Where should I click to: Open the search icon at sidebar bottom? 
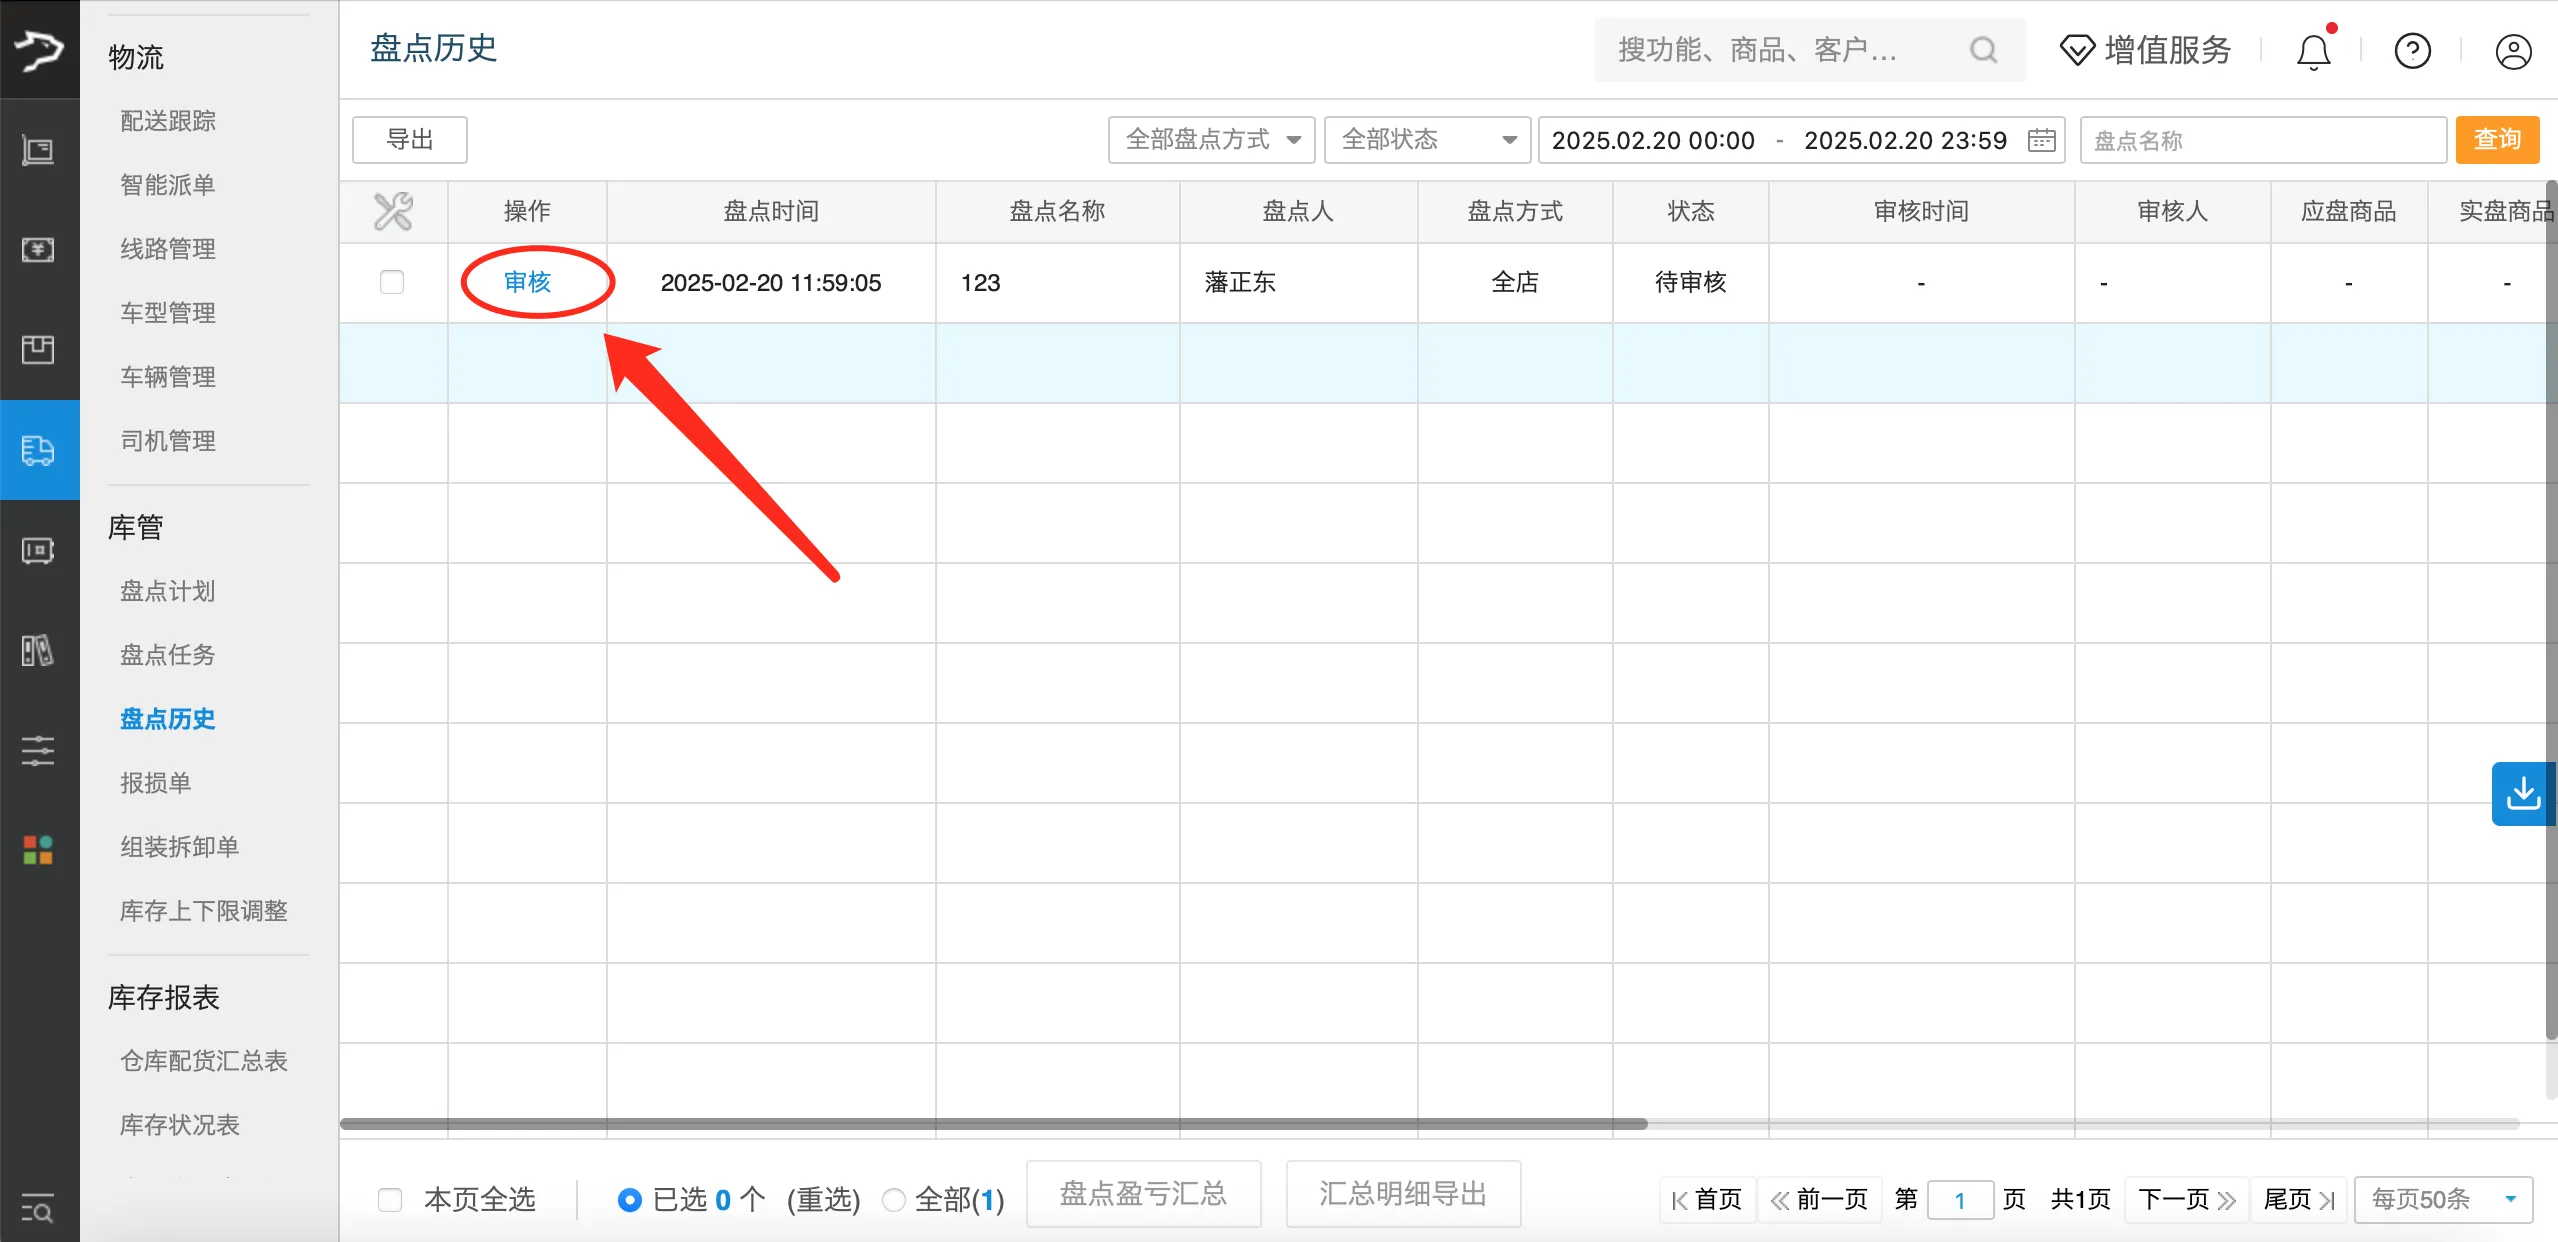(x=39, y=1209)
